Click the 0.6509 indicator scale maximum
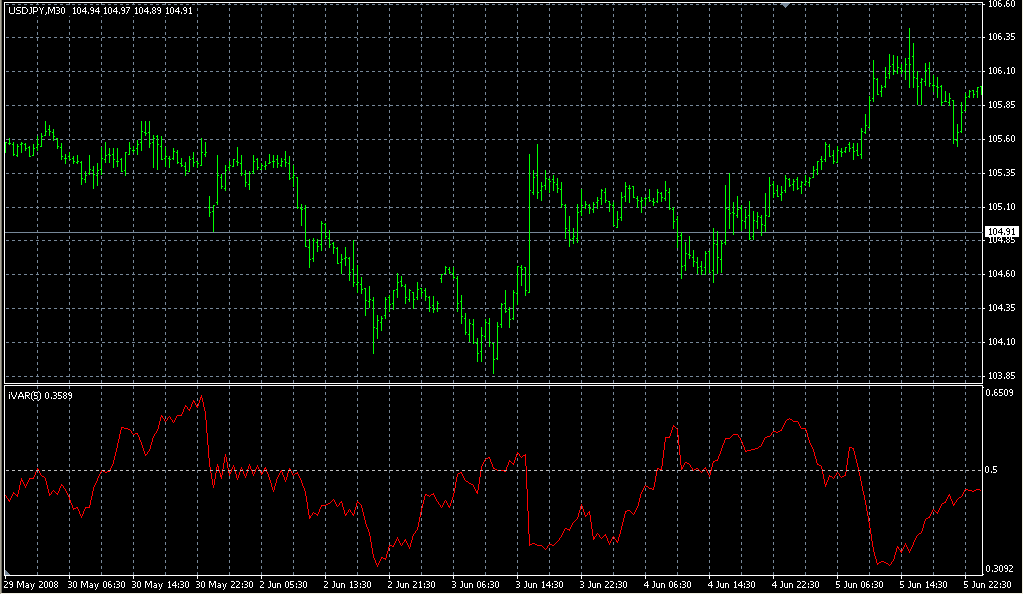 click(1001, 394)
